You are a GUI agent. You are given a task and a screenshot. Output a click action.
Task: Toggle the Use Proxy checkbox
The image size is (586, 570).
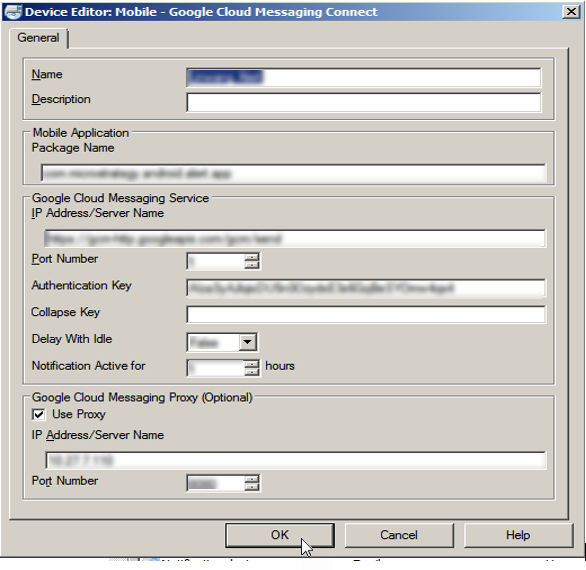pos(38,415)
